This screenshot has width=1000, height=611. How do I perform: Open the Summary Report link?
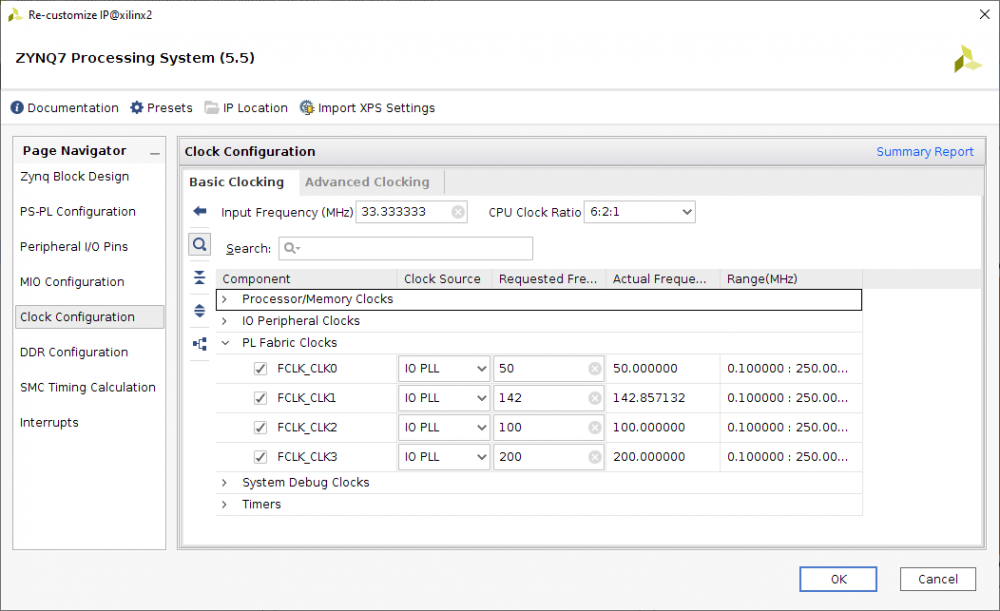pos(924,152)
